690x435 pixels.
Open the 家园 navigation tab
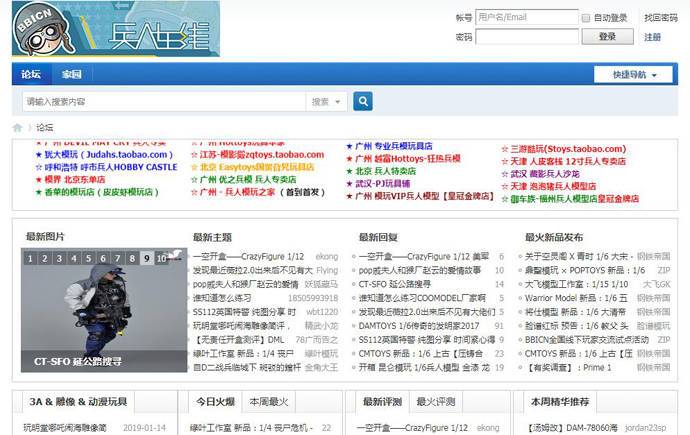pos(71,74)
